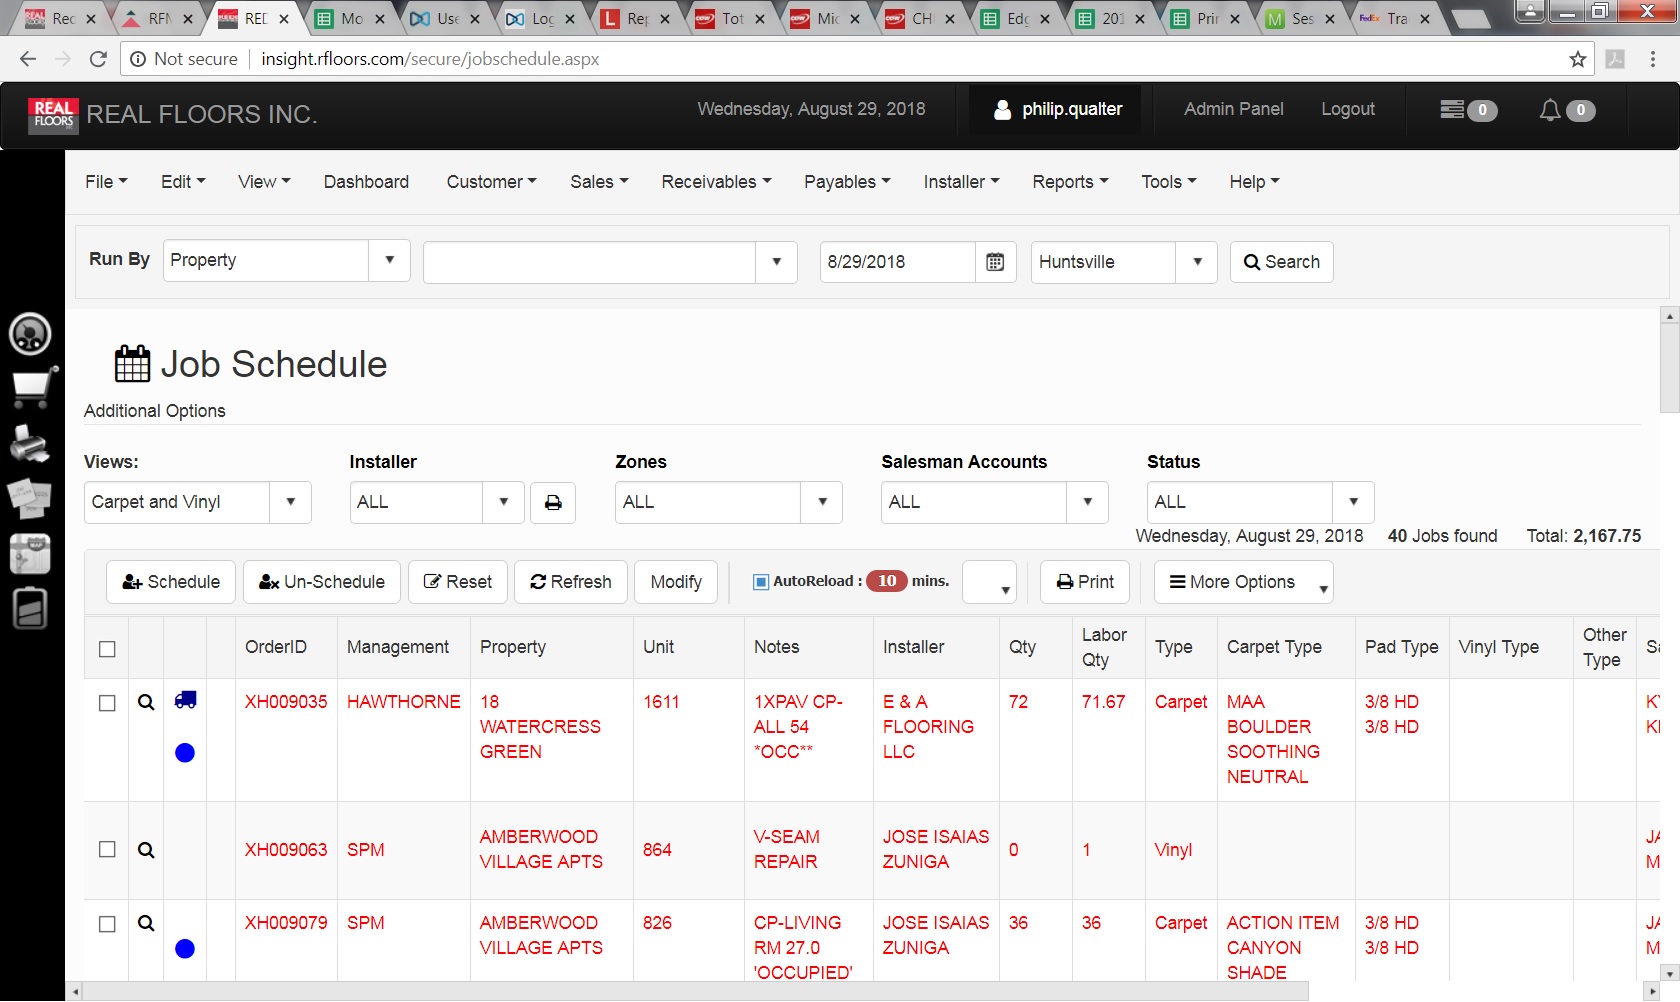The width and height of the screenshot is (1680, 1002).
Task: Open the File menu
Action: coord(106,182)
